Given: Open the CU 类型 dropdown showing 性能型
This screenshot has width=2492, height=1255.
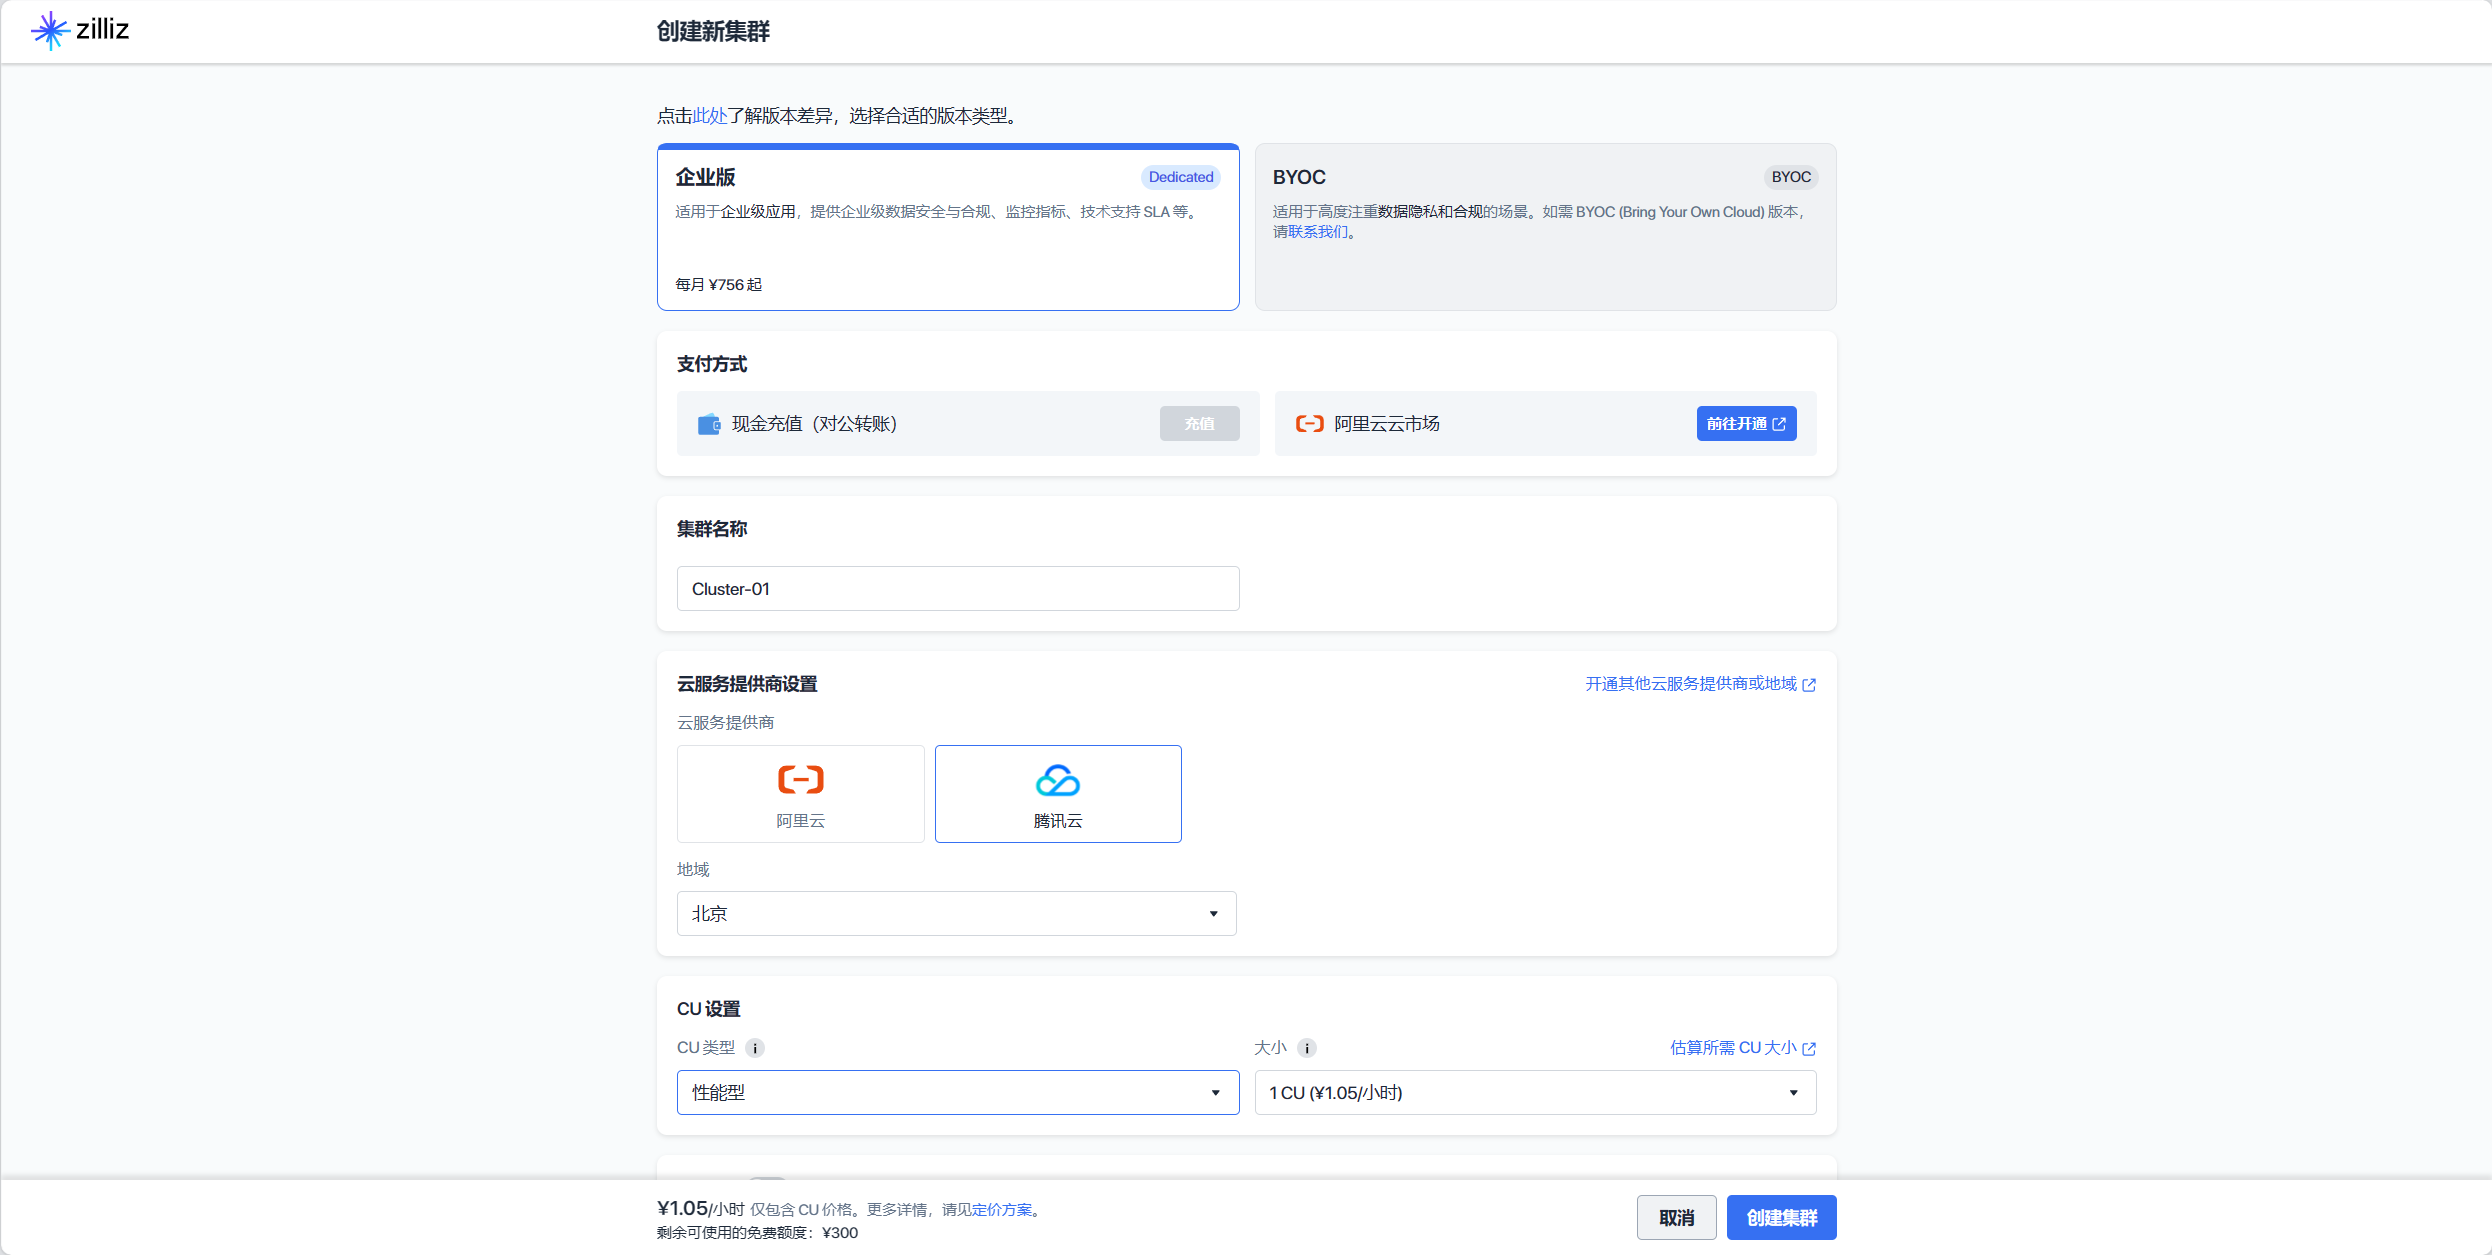Looking at the screenshot, I should point(958,1093).
